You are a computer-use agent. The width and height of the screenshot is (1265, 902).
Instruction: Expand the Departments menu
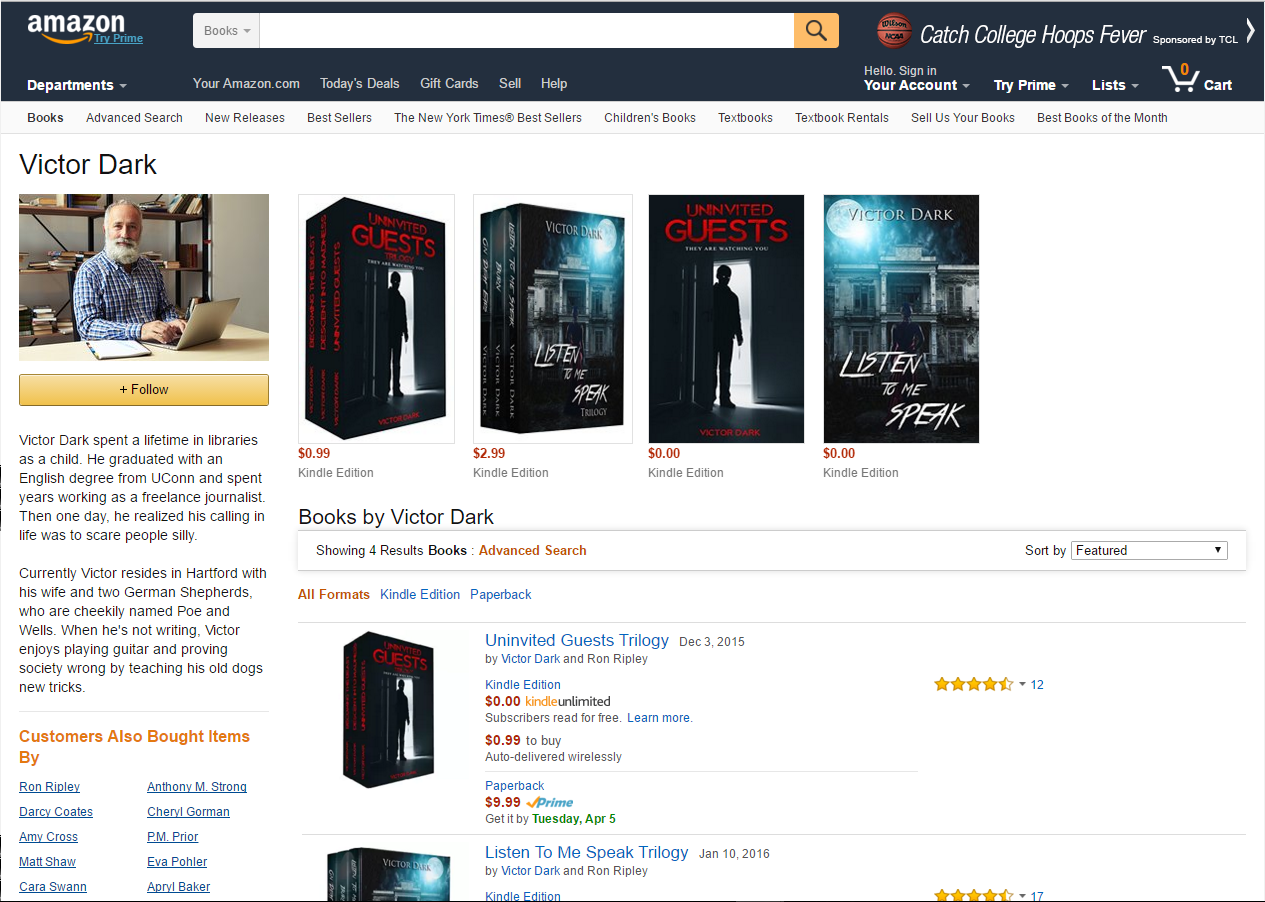click(x=77, y=85)
